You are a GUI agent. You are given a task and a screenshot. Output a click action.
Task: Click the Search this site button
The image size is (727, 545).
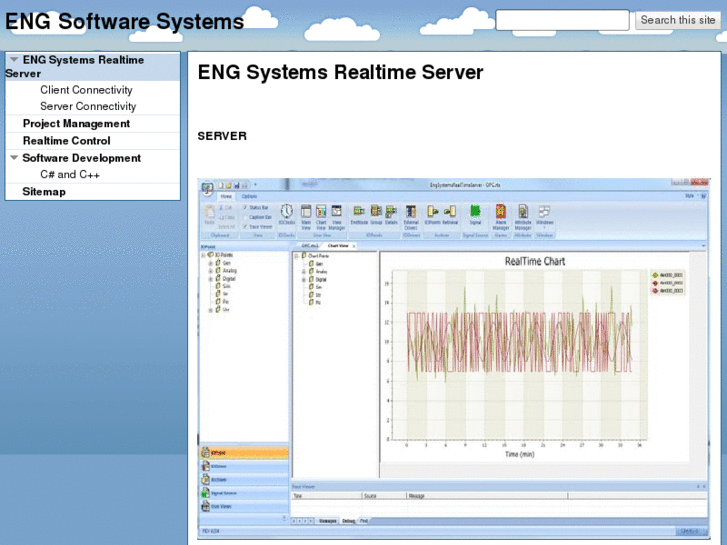[x=677, y=20]
